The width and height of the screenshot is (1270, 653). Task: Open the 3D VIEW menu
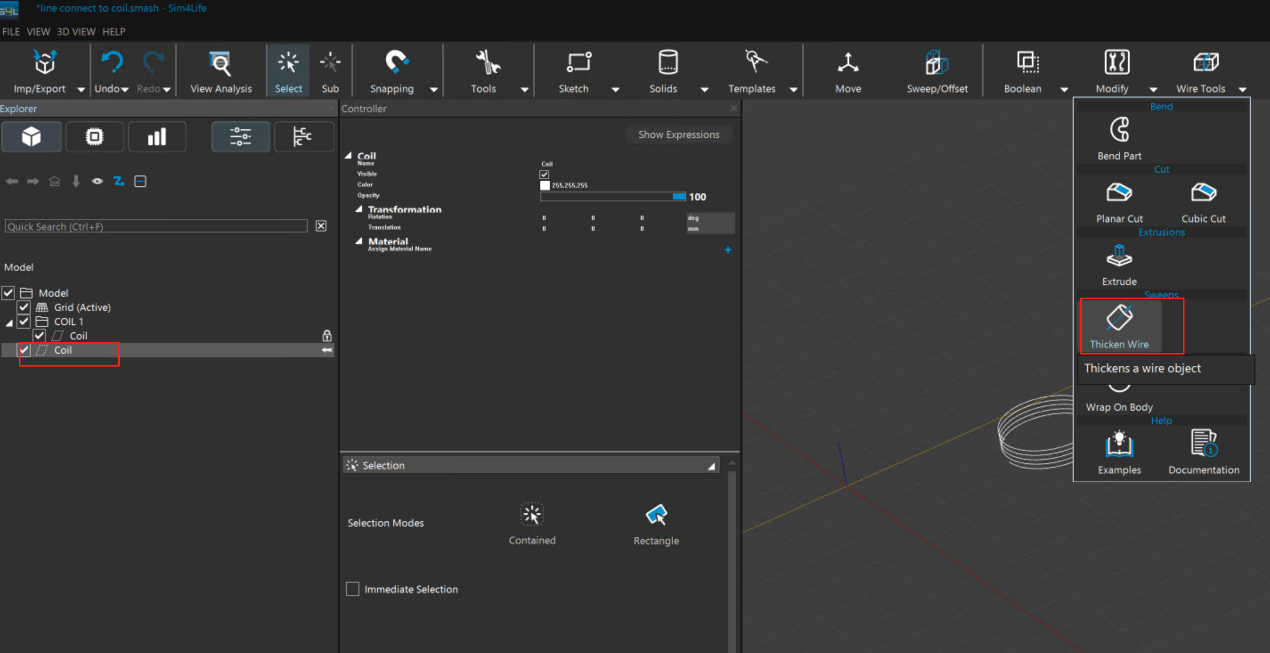tap(76, 32)
